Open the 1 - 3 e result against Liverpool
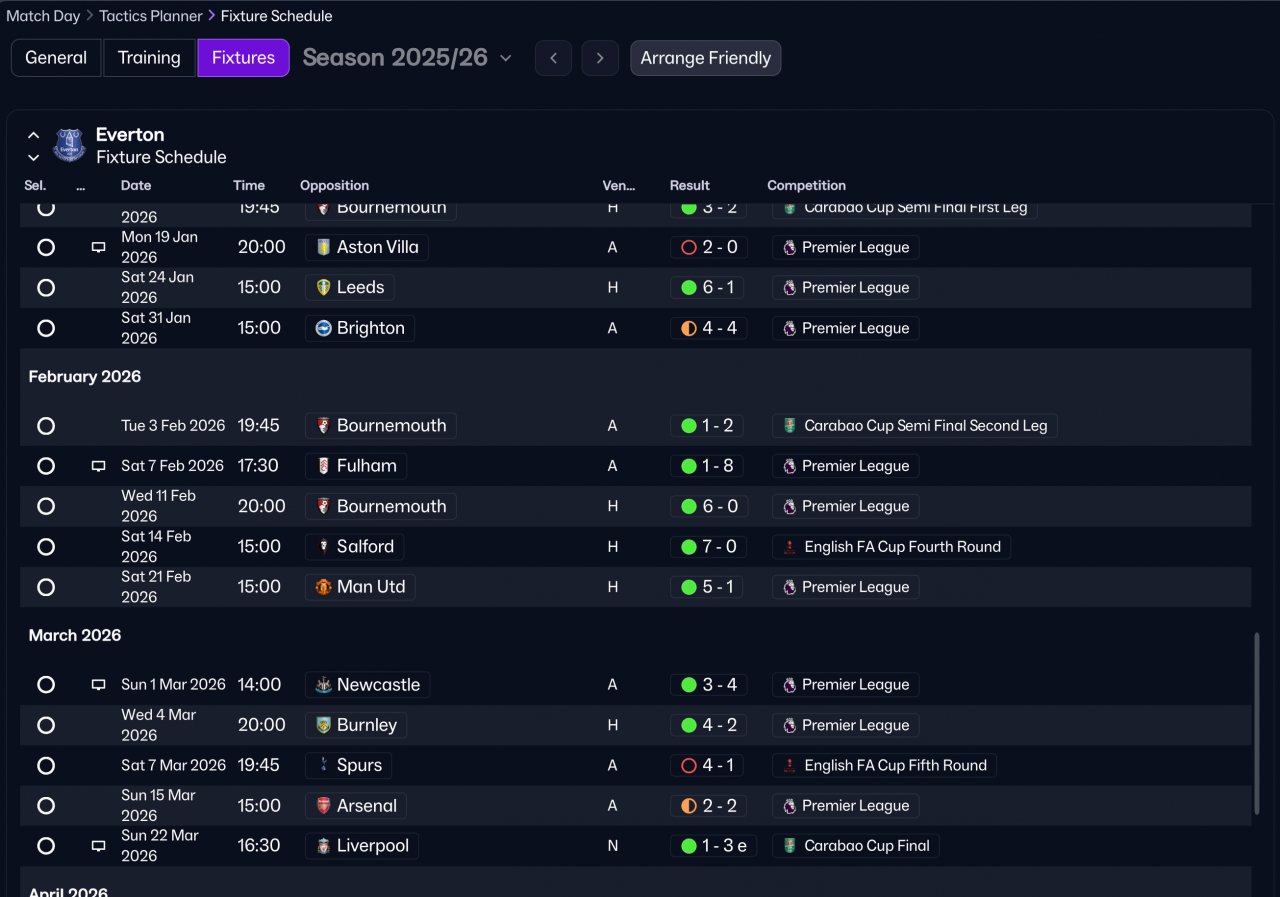The image size is (1280, 897). coord(713,846)
